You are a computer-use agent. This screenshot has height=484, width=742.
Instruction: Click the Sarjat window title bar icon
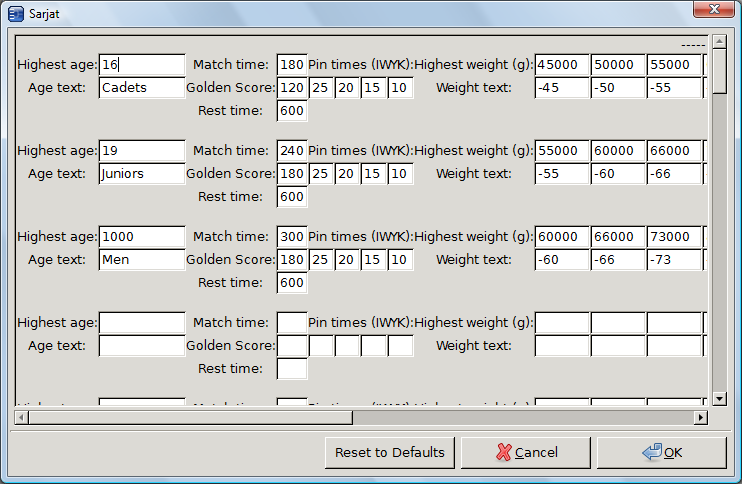click(x=16, y=10)
